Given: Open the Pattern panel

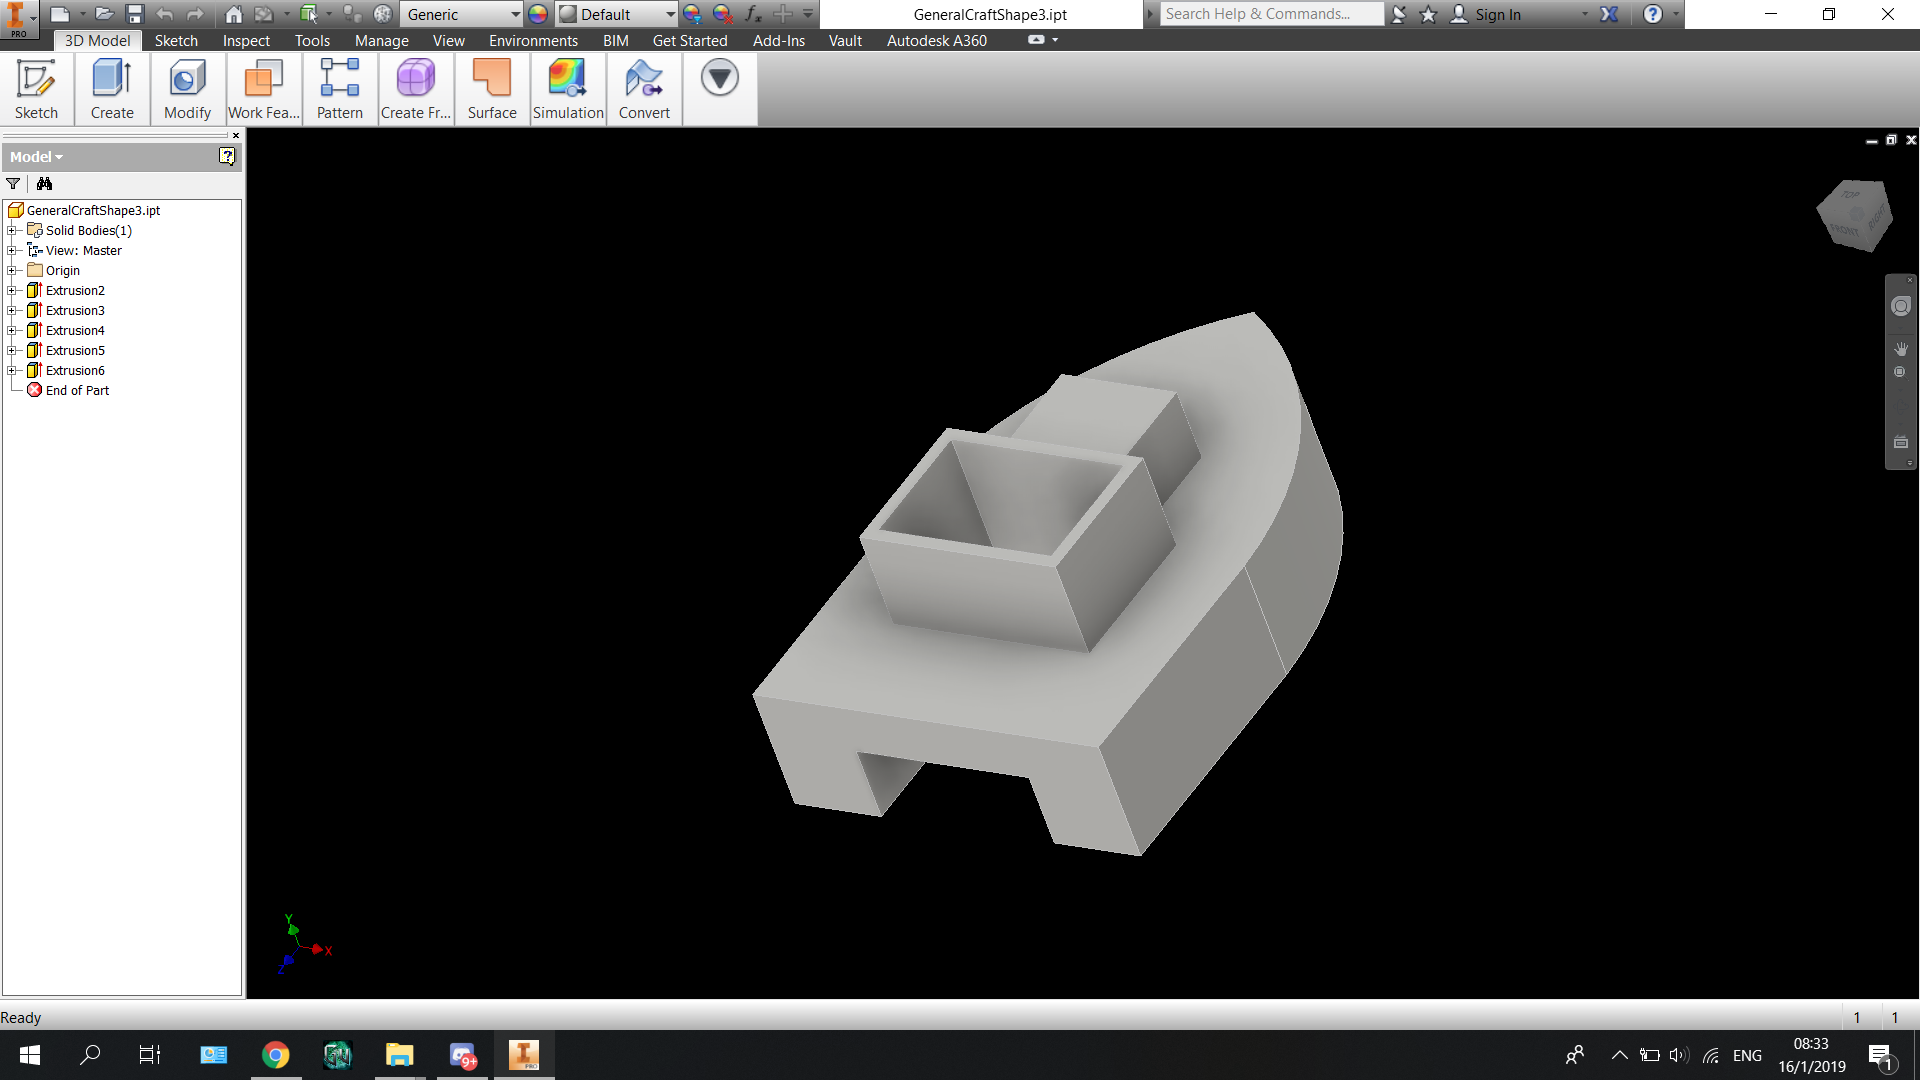Looking at the screenshot, I should [x=340, y=89].
